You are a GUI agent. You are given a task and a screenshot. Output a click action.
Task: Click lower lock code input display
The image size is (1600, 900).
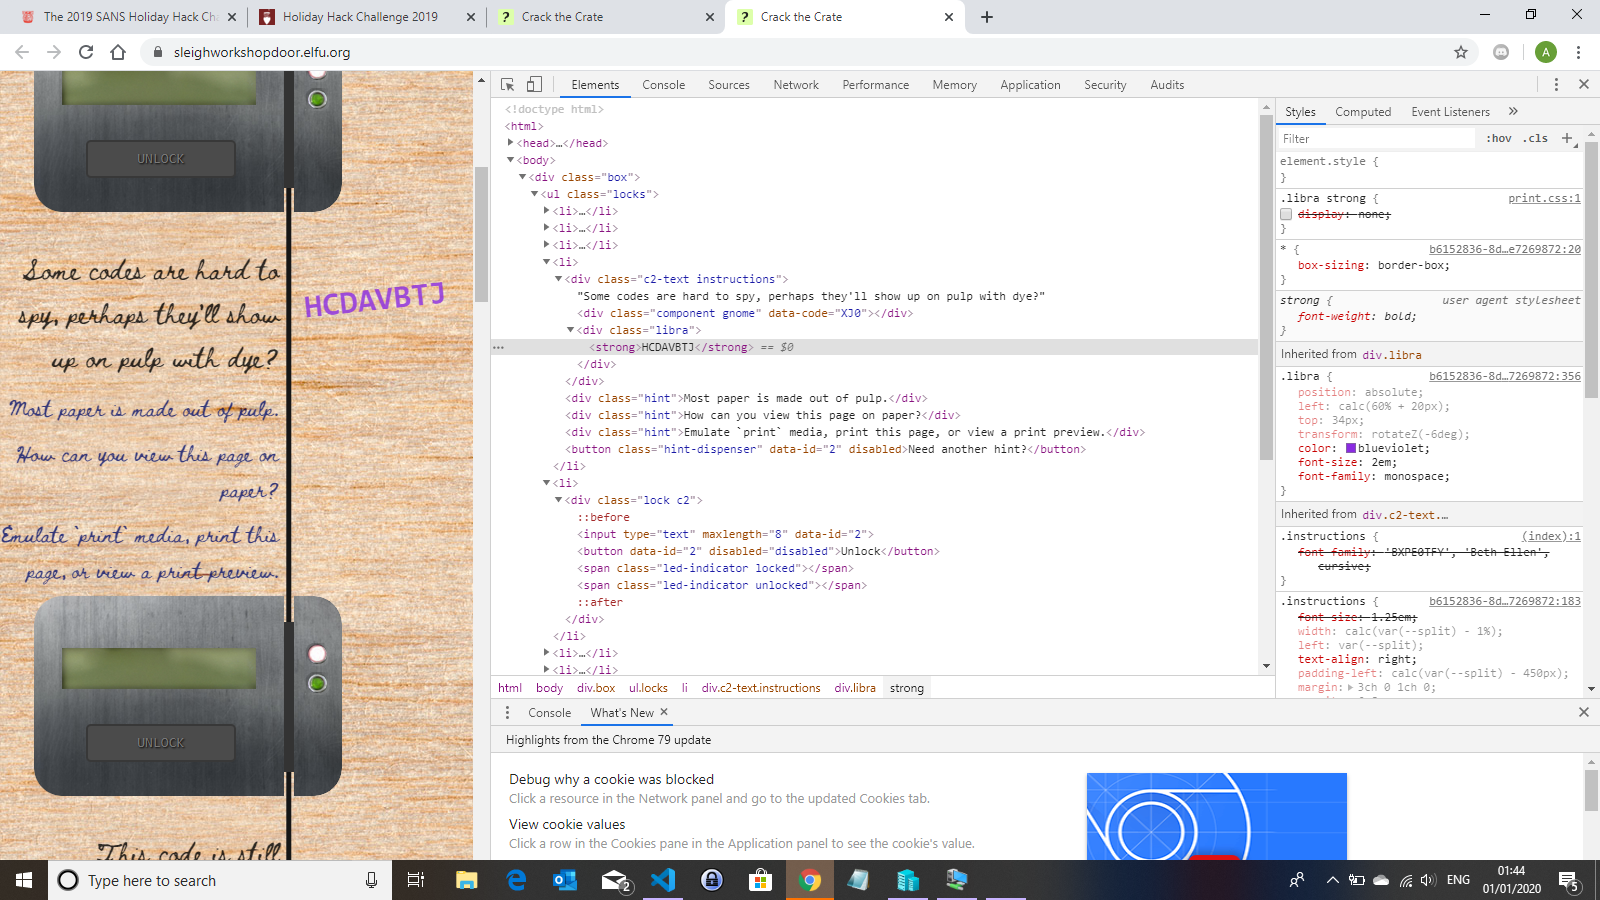tap(159, 668)
